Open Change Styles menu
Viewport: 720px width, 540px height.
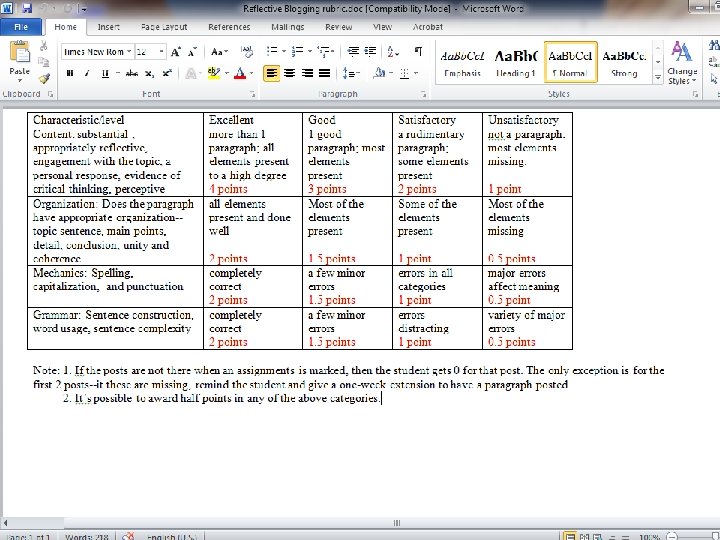[x=682, y=63]
